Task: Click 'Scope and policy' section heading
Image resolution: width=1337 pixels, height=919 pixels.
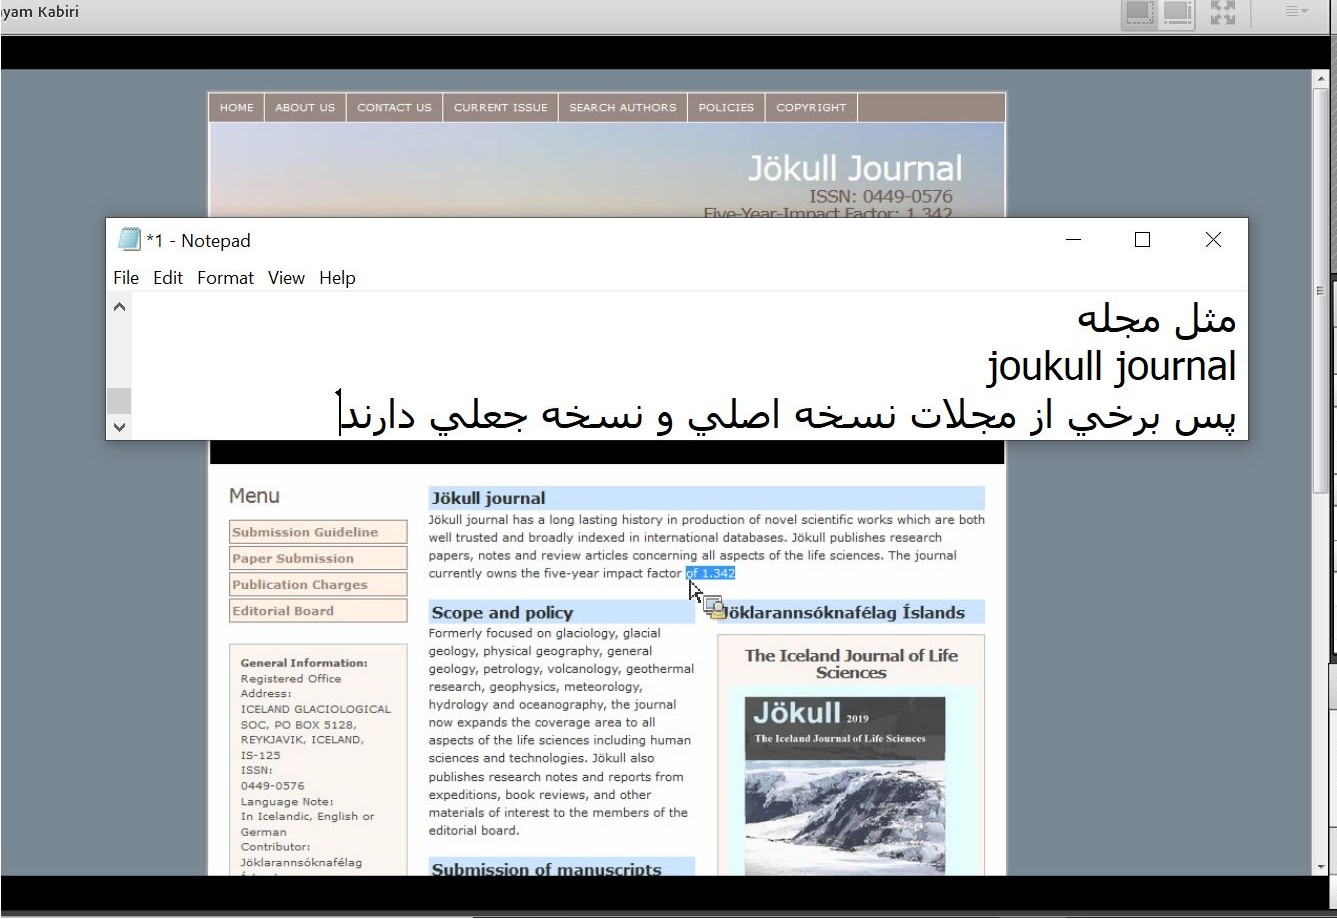Action: click(502, 613)
